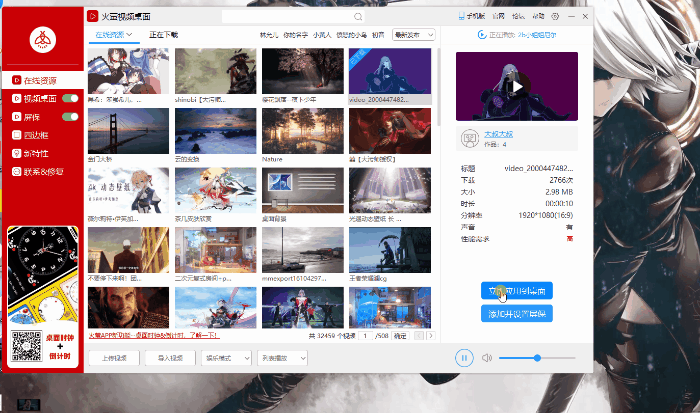This screenshot has width=700, height=413.
Task: Click the red app logo in sidebar
Action: tap(42, 38)
